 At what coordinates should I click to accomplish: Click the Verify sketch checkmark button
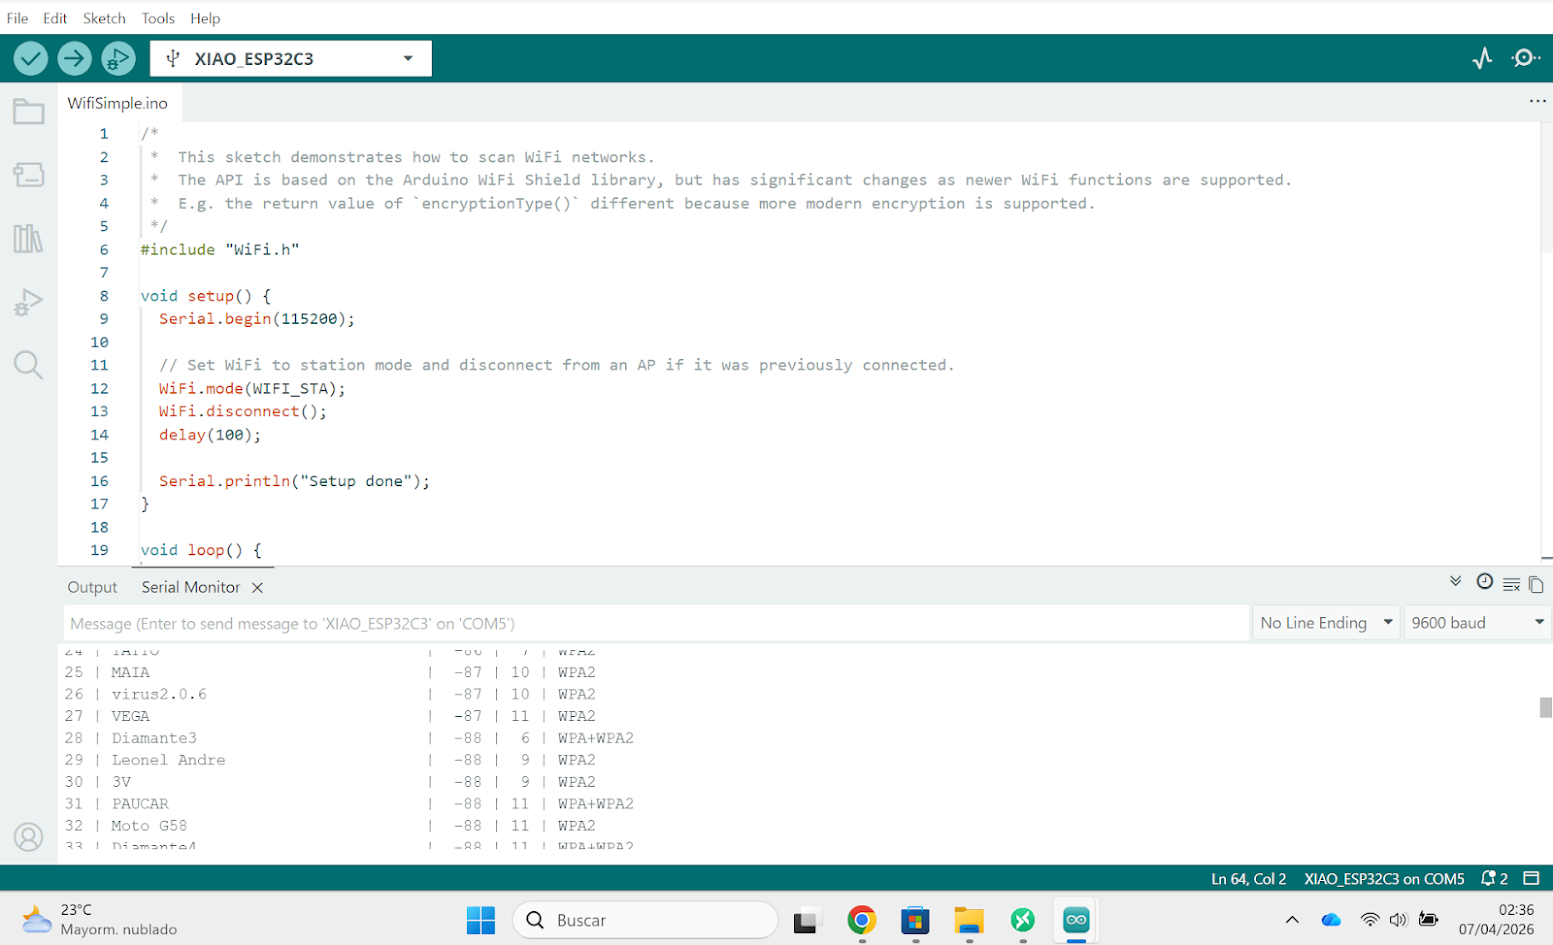point(31,59)
